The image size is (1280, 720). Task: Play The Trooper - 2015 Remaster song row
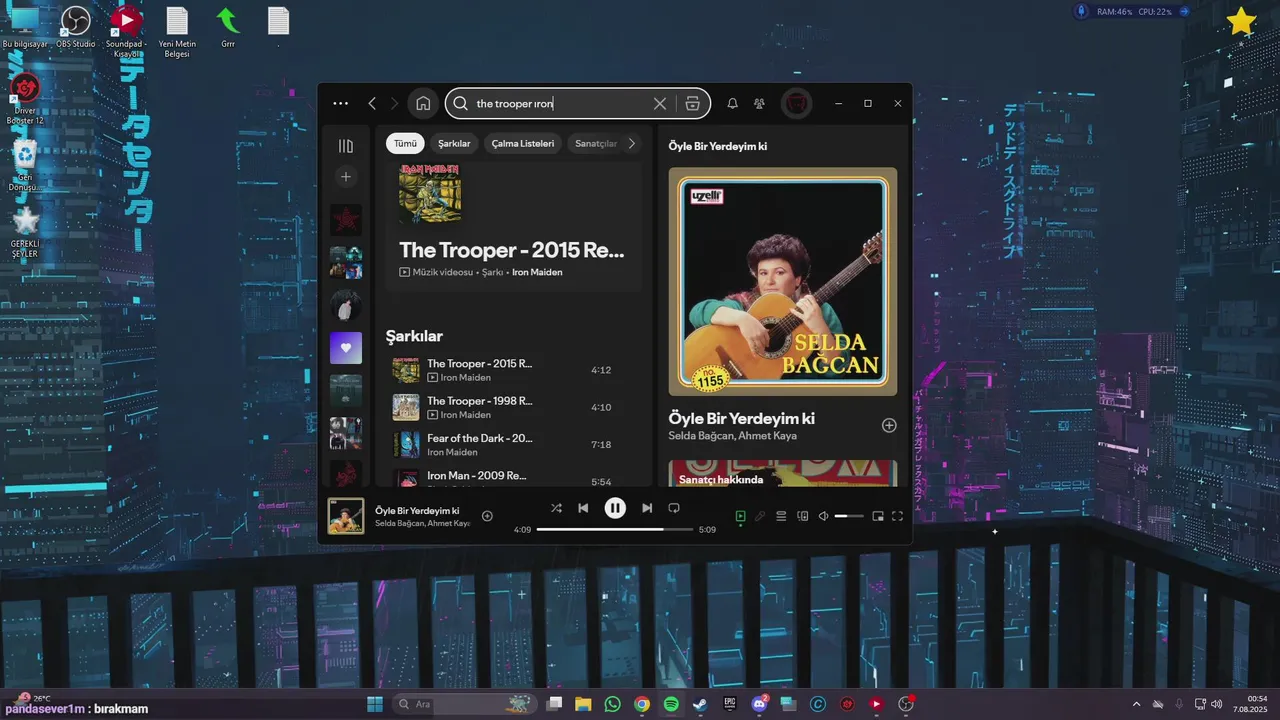(514, 370)
